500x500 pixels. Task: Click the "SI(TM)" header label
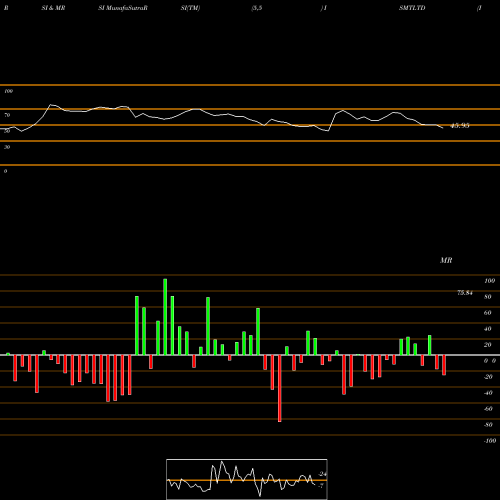(x=190, y=8)
